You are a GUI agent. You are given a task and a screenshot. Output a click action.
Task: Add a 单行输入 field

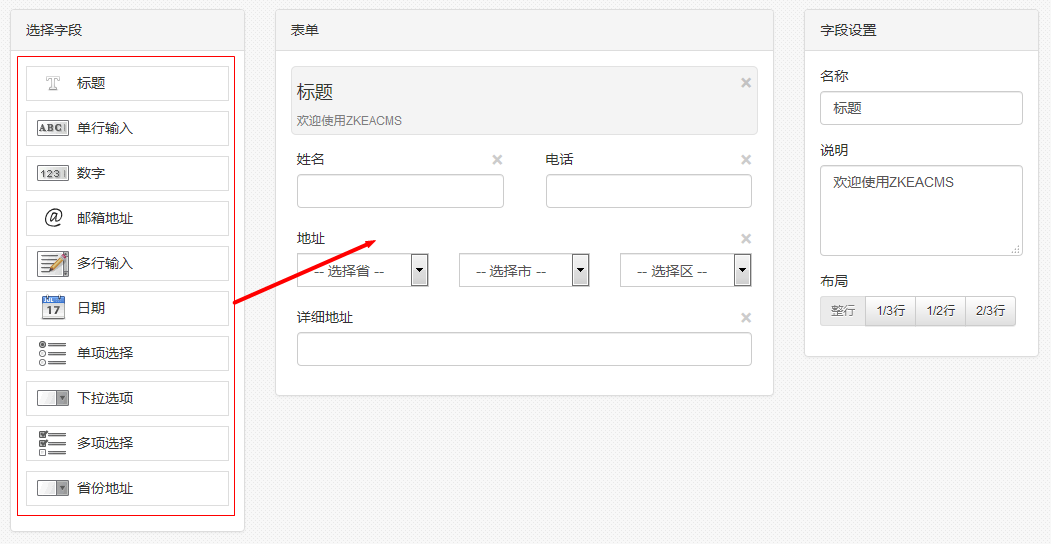pyautogui.click(x=127, y=128)
